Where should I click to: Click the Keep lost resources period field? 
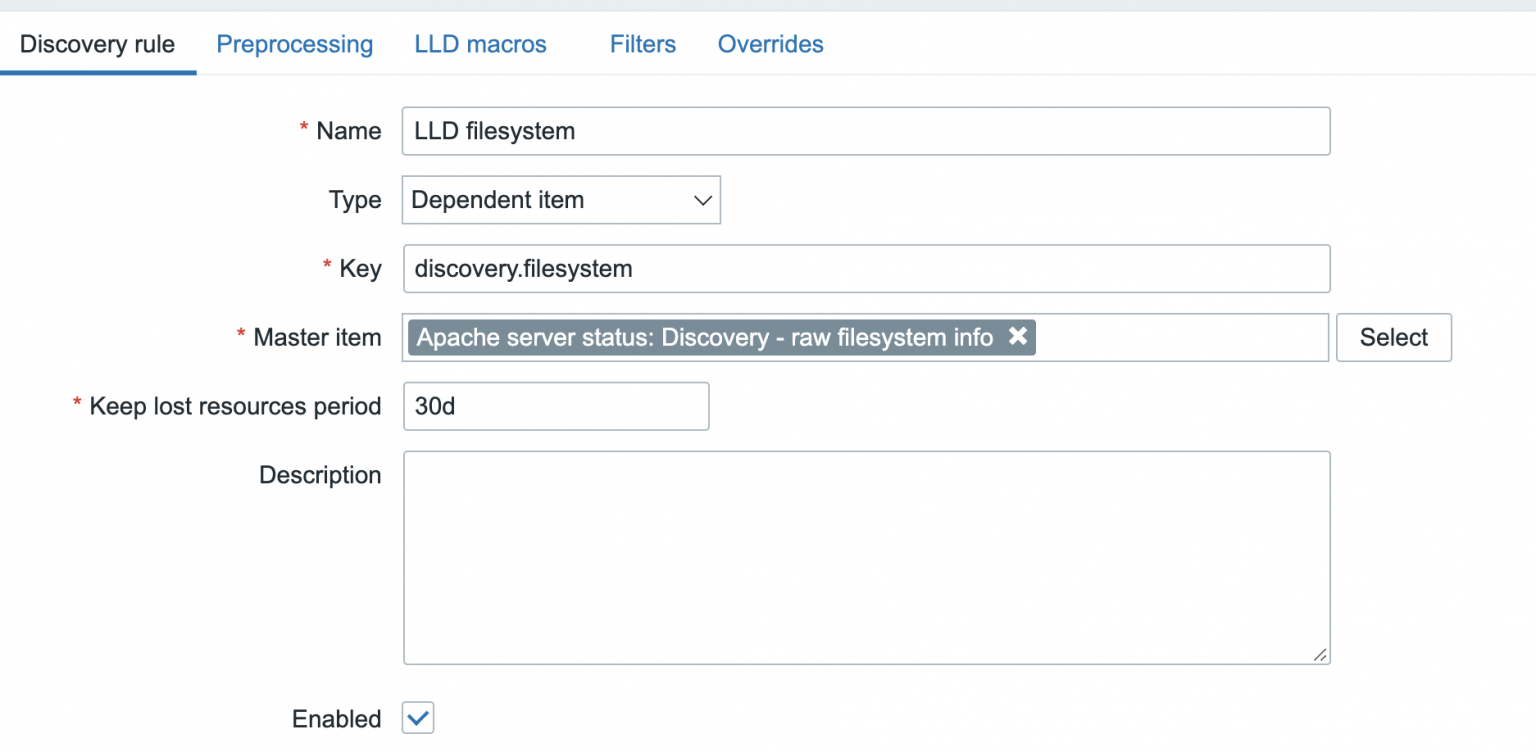(x=556, y=406)
